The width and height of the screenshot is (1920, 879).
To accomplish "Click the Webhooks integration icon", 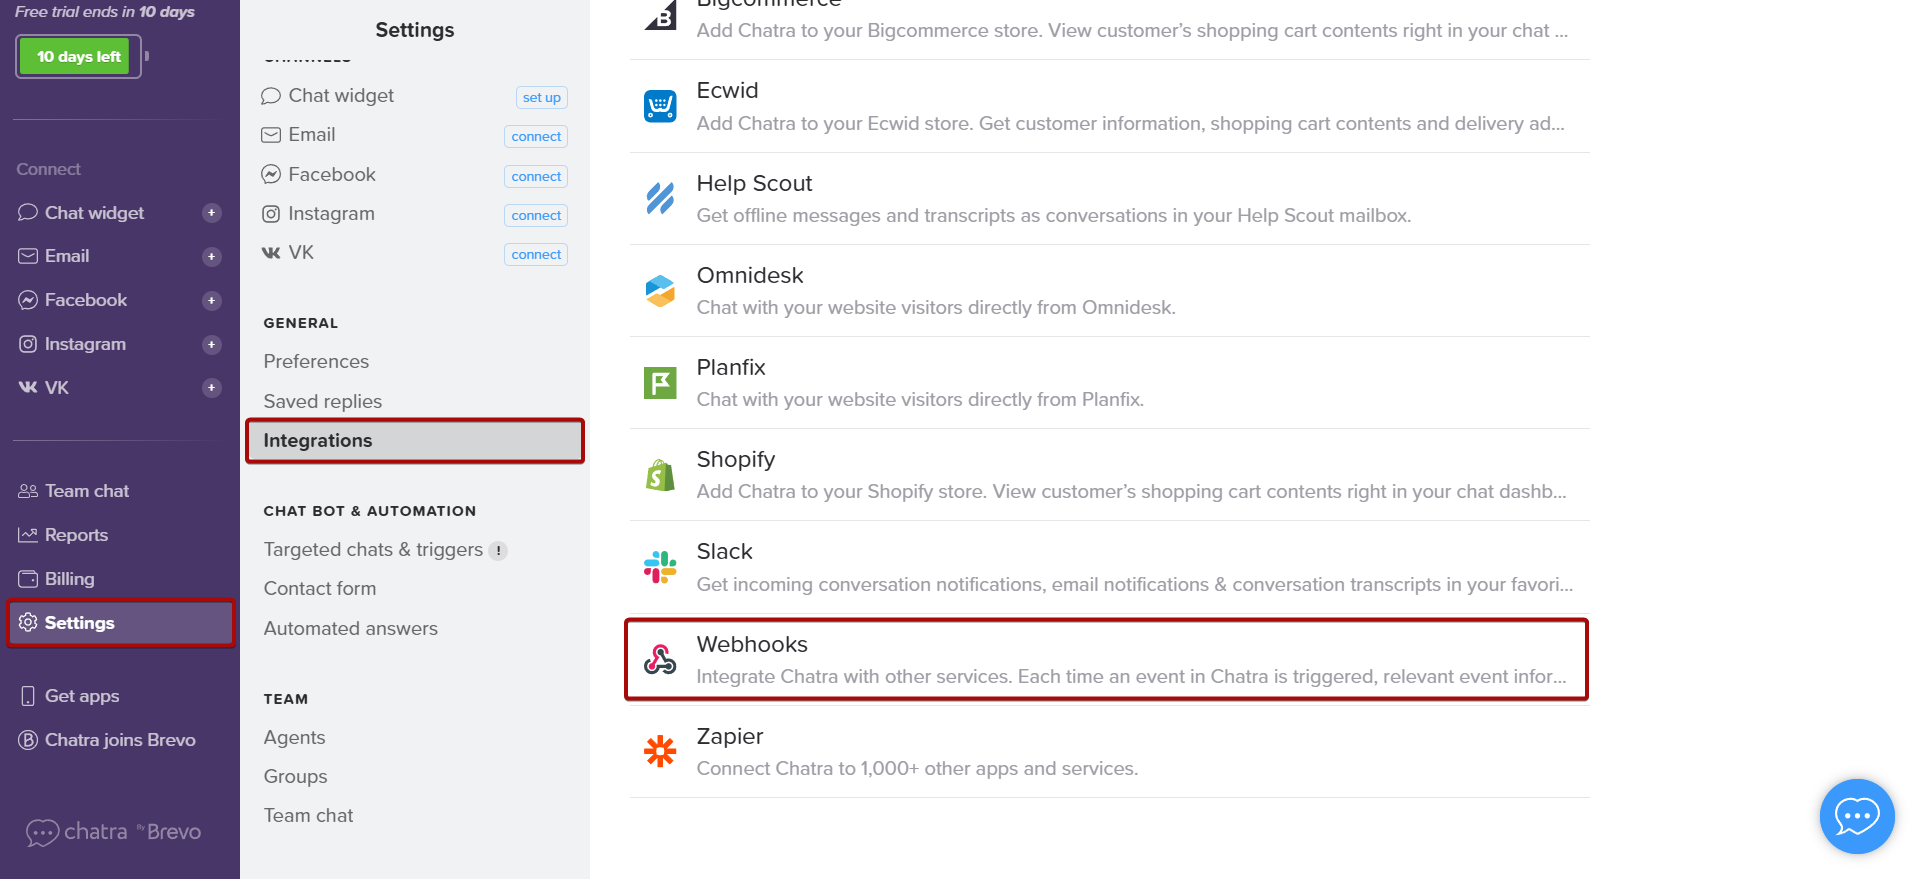I will [660, 660].
